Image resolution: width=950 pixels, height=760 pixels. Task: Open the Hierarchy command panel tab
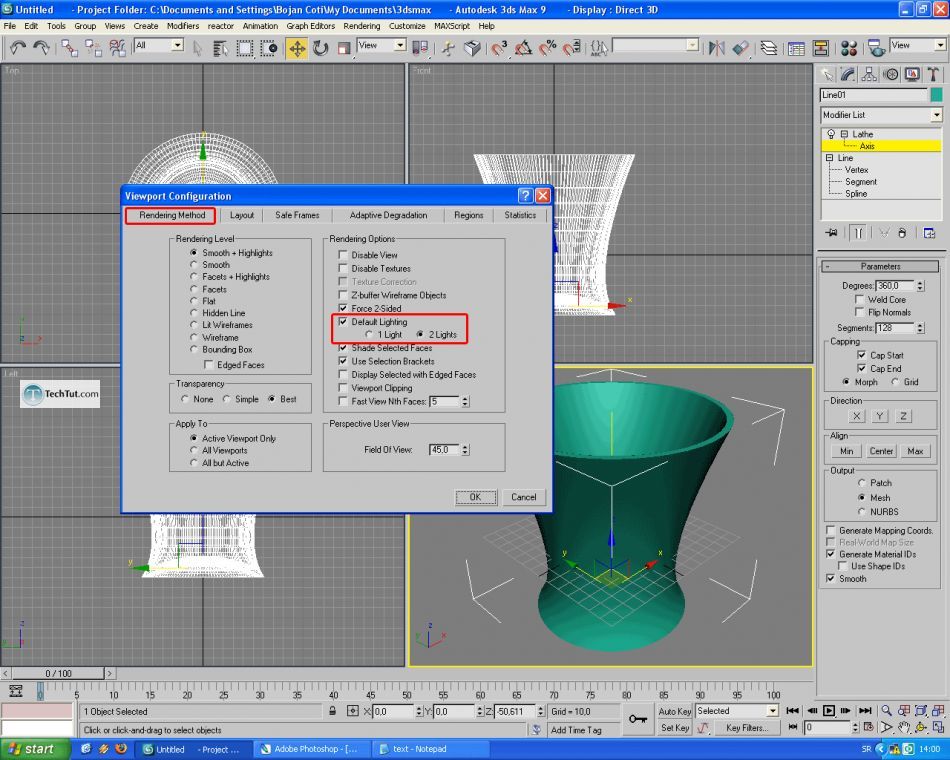[869, 74]
